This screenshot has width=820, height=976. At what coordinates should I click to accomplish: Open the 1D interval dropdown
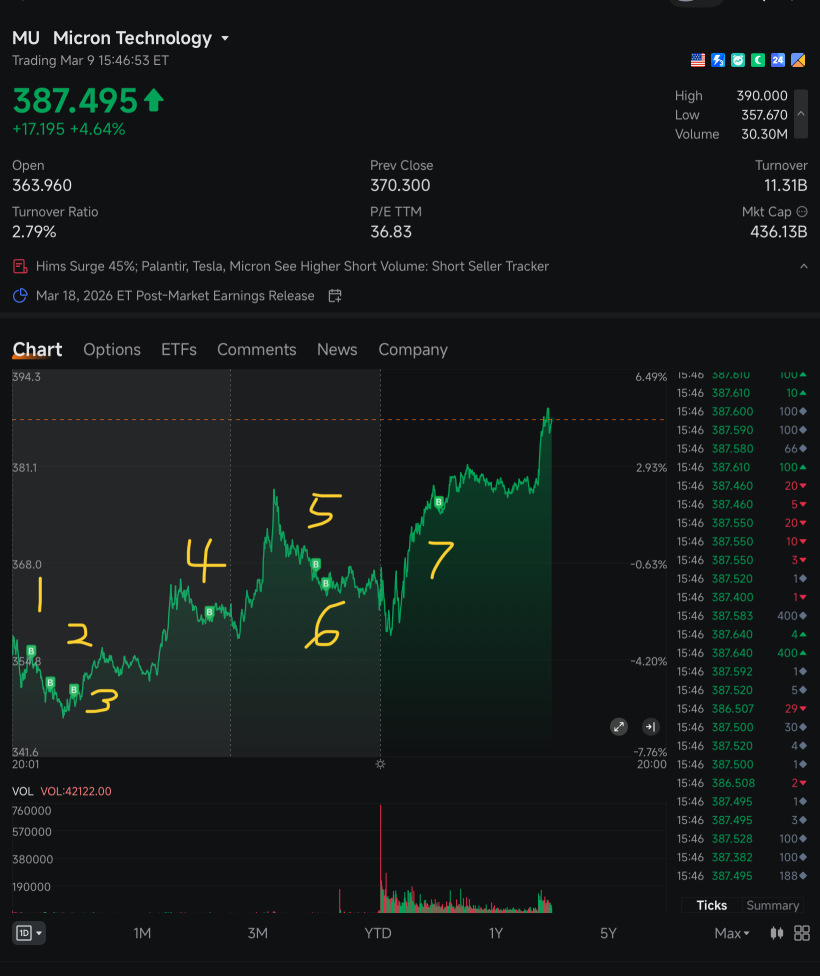click(x=29, y=933)
